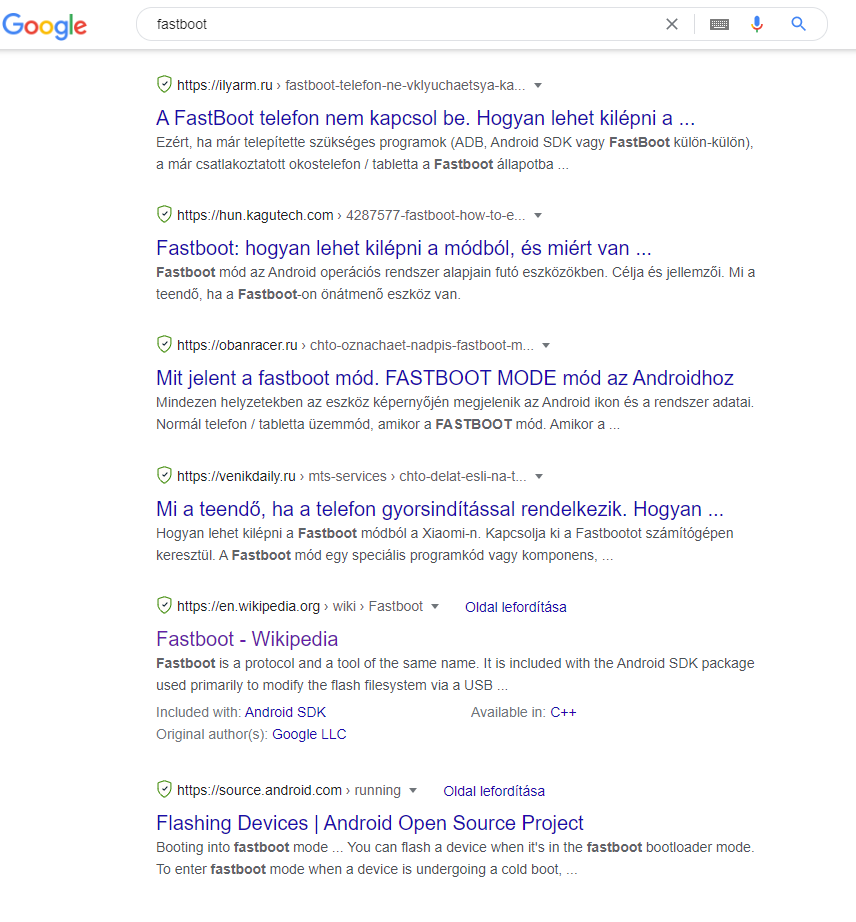Screen dimensions: 856x922
Task: Click the https://ilyarm.ru URL text
Action: [225, 85]
